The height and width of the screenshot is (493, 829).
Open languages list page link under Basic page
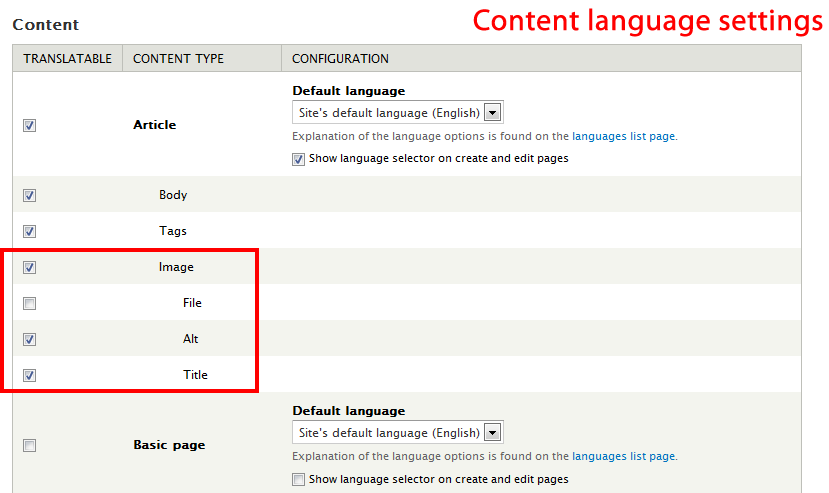pyautogui.click(x=624, y=456)
